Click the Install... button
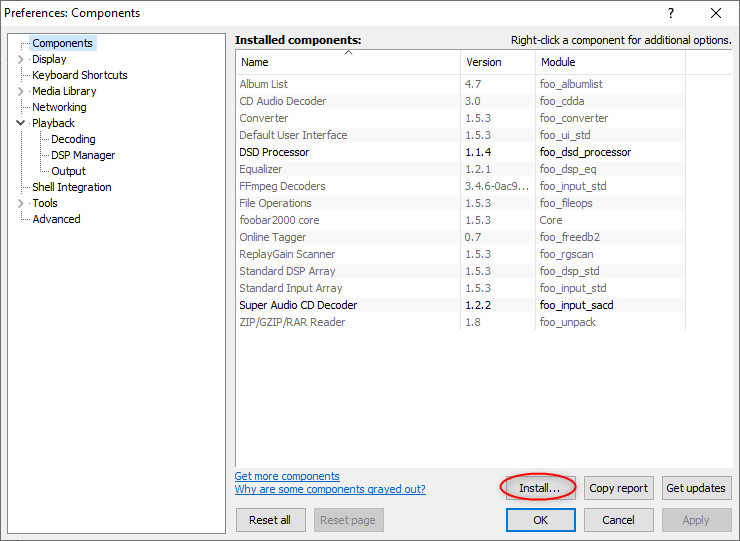Viewport: 740px width, 541px height. [x=540, y=488]
